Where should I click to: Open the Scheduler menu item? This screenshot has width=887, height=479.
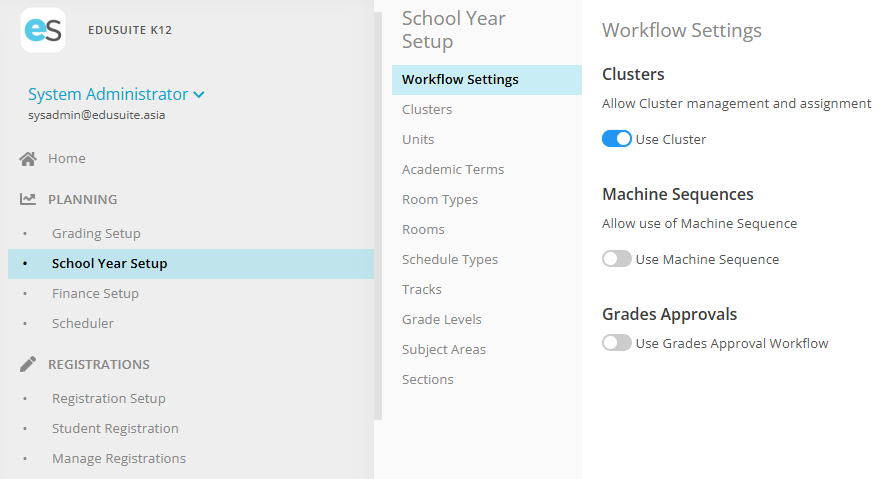(x=83, y=323)
